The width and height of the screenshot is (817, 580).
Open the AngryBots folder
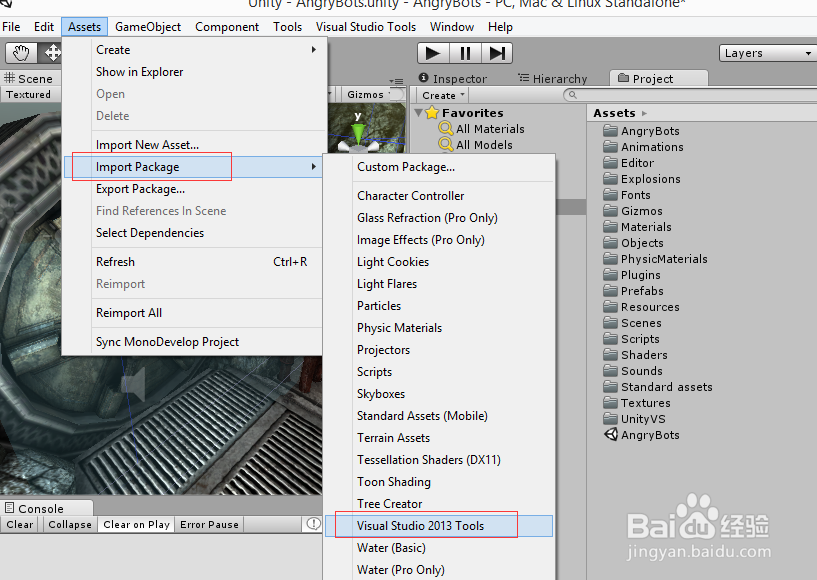(641, 131)
